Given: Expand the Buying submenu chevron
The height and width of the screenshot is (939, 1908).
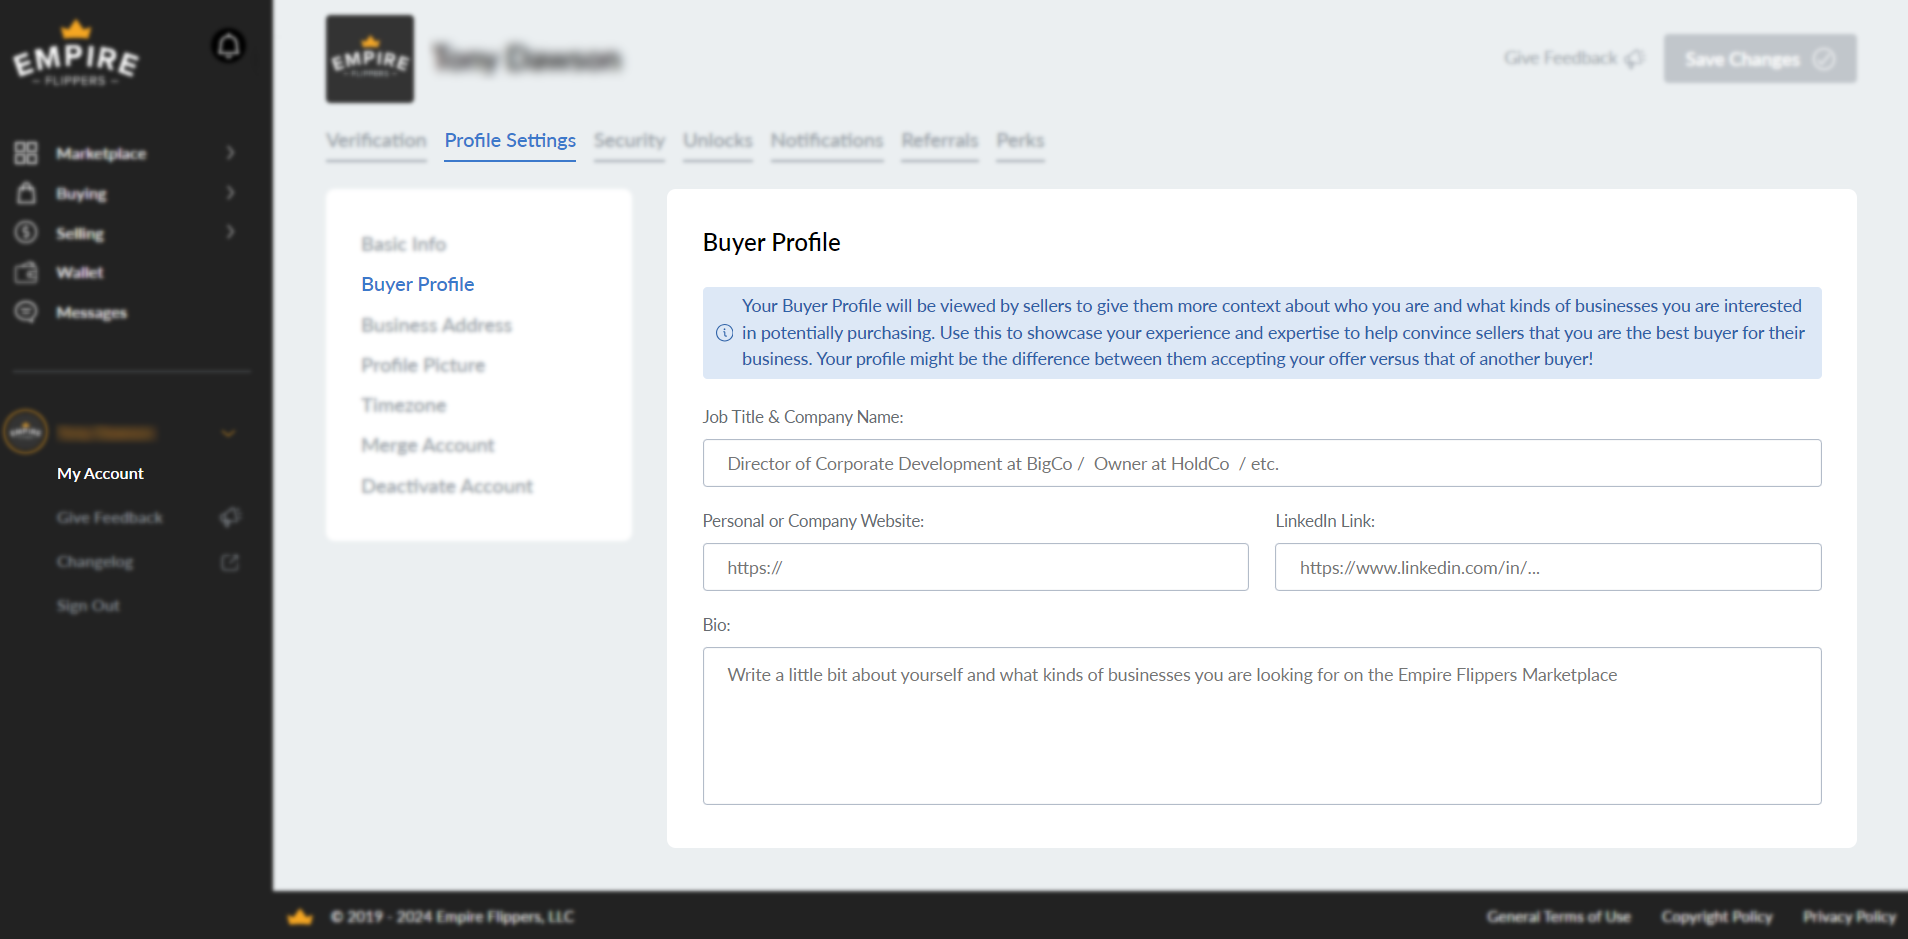Looking at the screenshot, I should pyautogui.click(x=230, y=193).
